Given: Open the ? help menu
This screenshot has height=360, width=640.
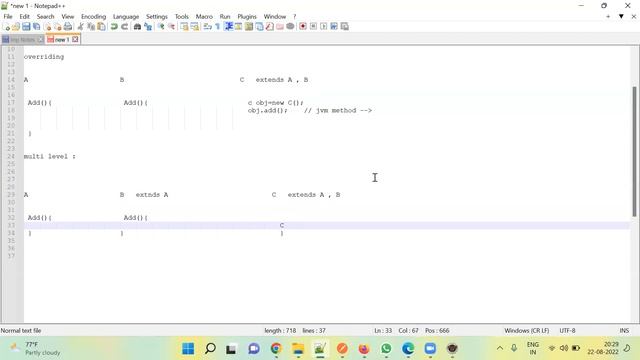Looking at the screenshot, I should pyautogui.click(x=294, y=16).
